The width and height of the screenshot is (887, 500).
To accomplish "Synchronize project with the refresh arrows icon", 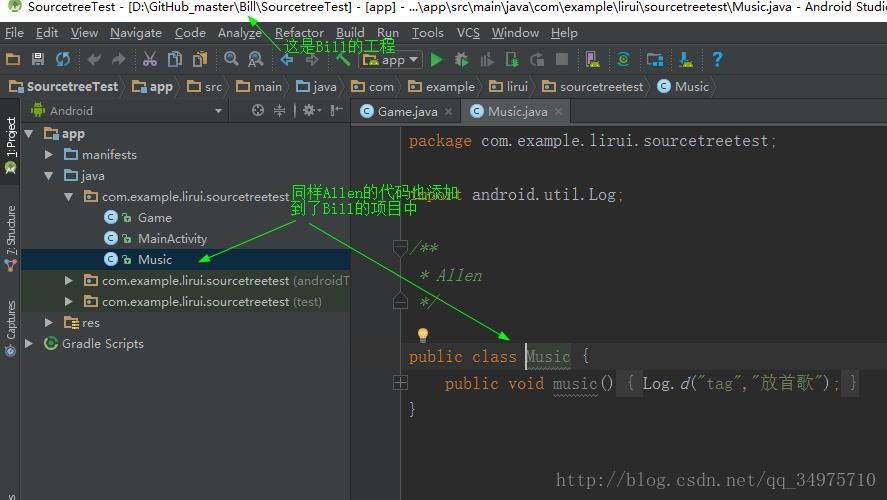I will (x=63, y=59).
